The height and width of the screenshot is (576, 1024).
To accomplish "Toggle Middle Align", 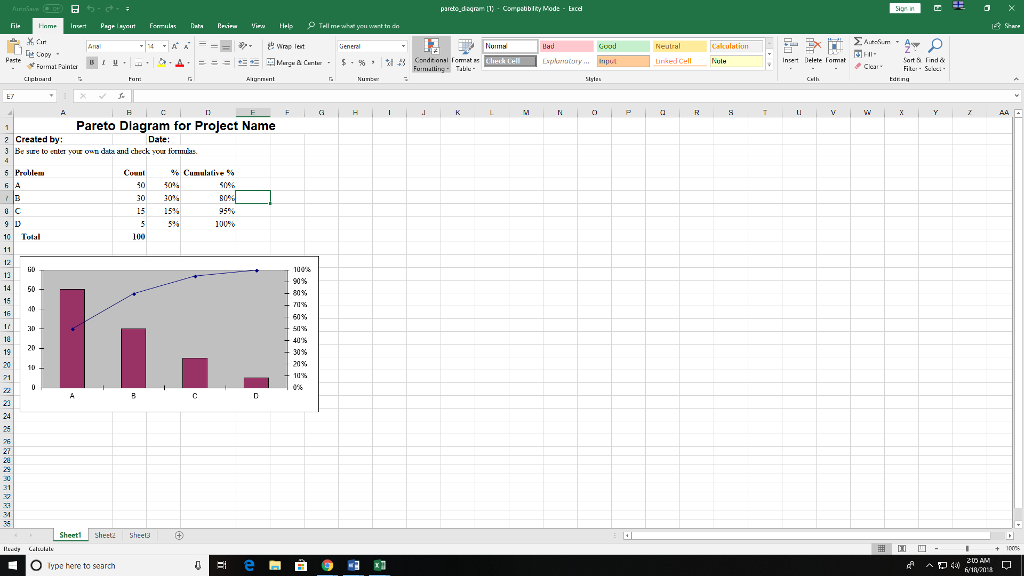I will coord(214,46).
